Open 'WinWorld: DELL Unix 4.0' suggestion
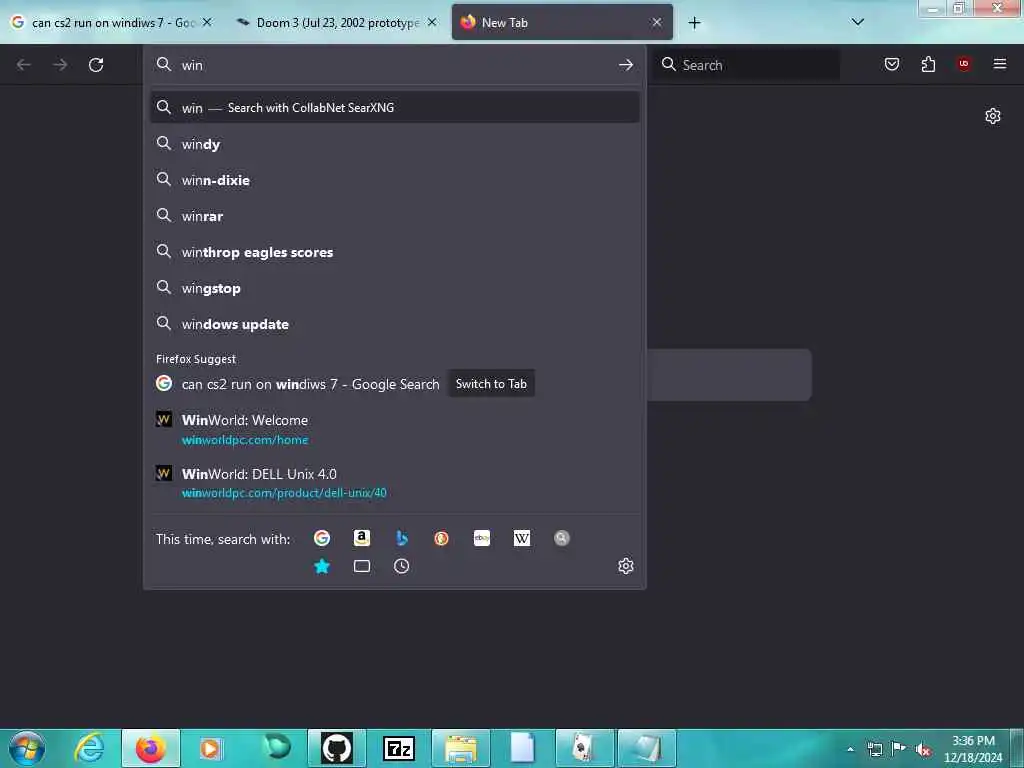The height and width of the screenshot is (768, 1024). [x=394, y=483]
